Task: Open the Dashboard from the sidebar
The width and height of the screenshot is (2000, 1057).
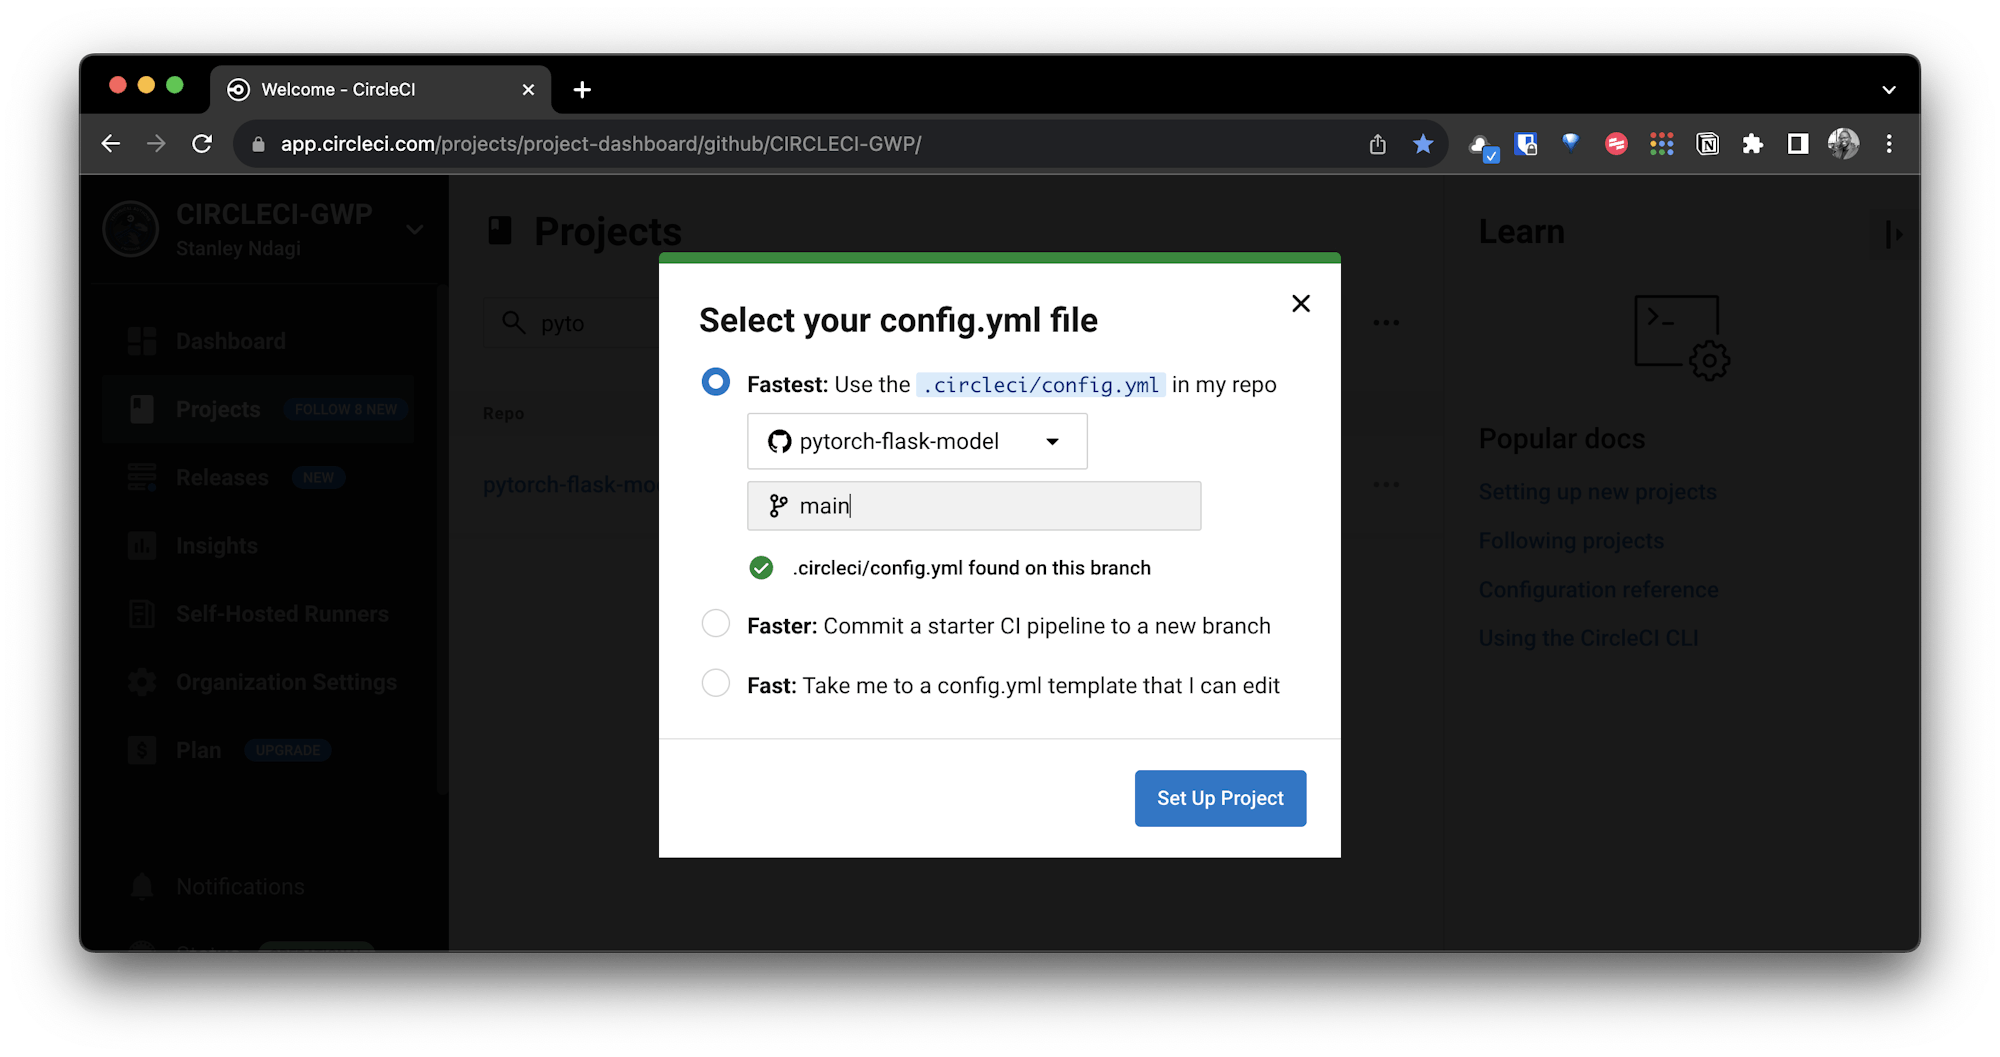Action: point(230,340)
